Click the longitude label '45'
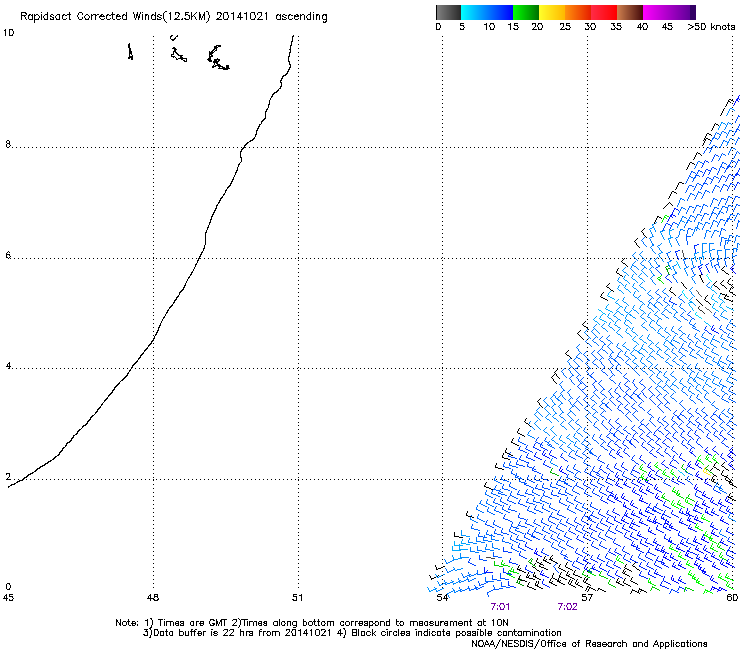The image size is (740, 650). pyautogui.click(x=8, y=598)
